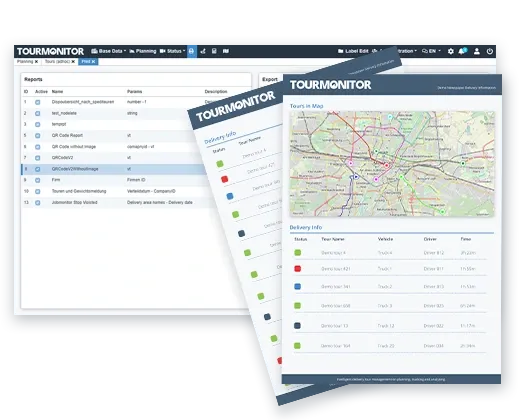The image size is (519, 420).
Task: Open the user profile icon
Action: pos(477,51)
